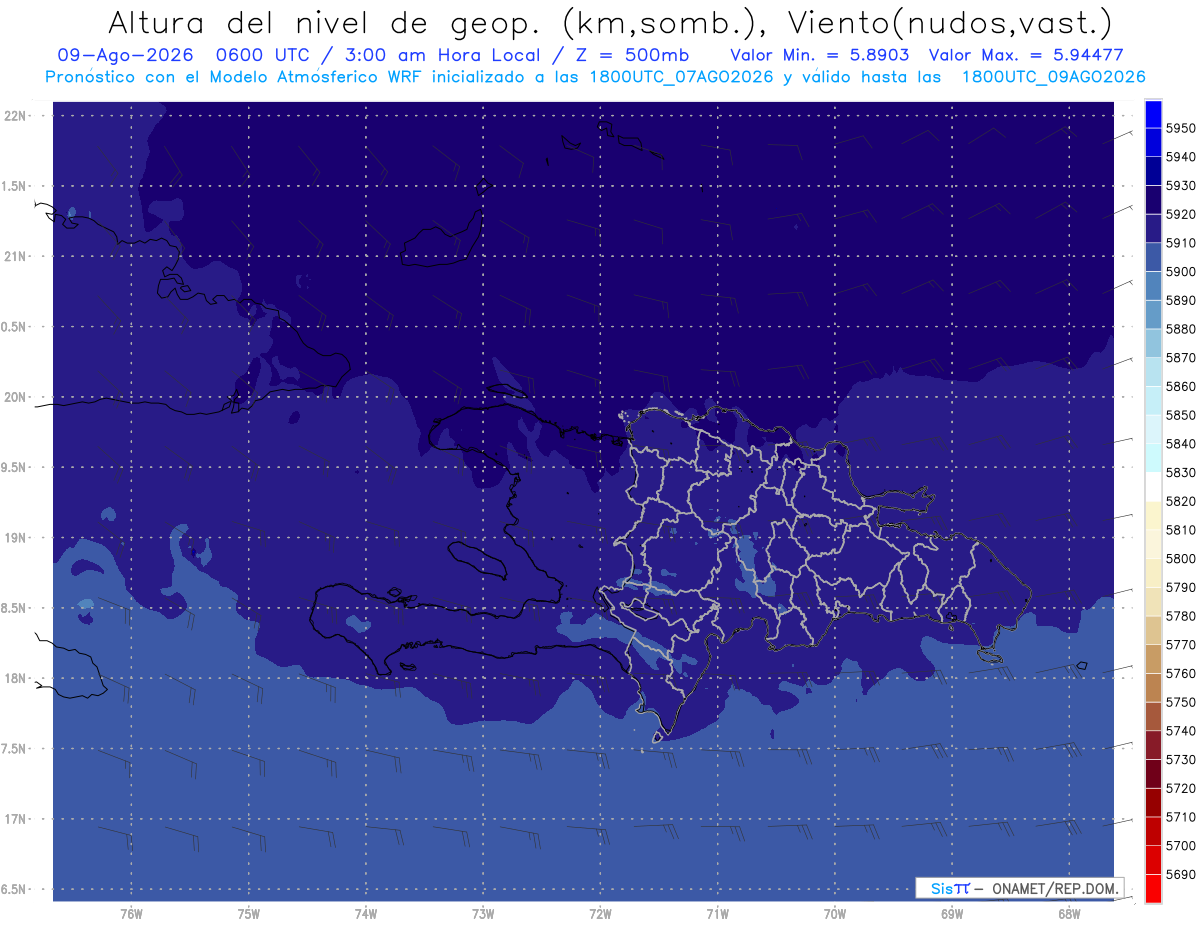Click the 71W longitude label
1200x927 pixels.
(x=717, y=914)
